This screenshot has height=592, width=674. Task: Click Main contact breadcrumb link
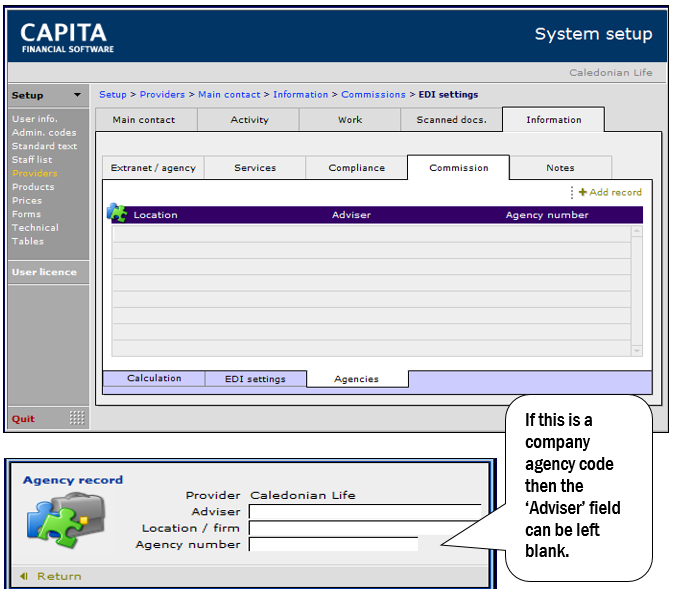[229, 95]
